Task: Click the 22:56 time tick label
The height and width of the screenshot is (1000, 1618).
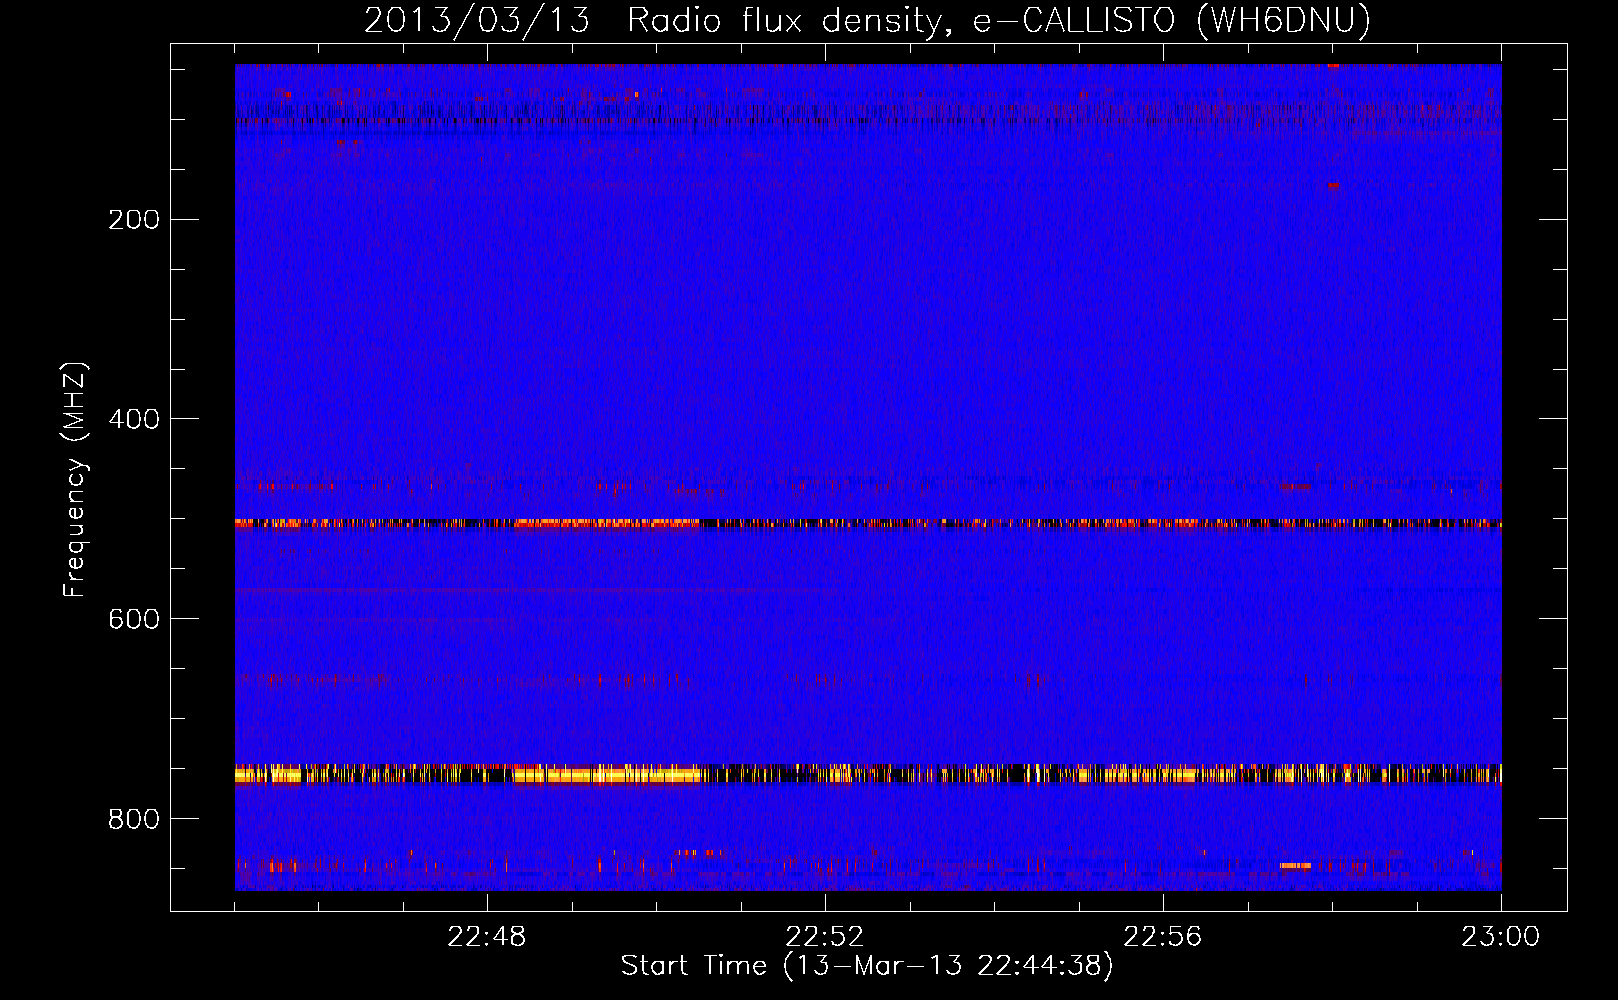Action: 1163,937
